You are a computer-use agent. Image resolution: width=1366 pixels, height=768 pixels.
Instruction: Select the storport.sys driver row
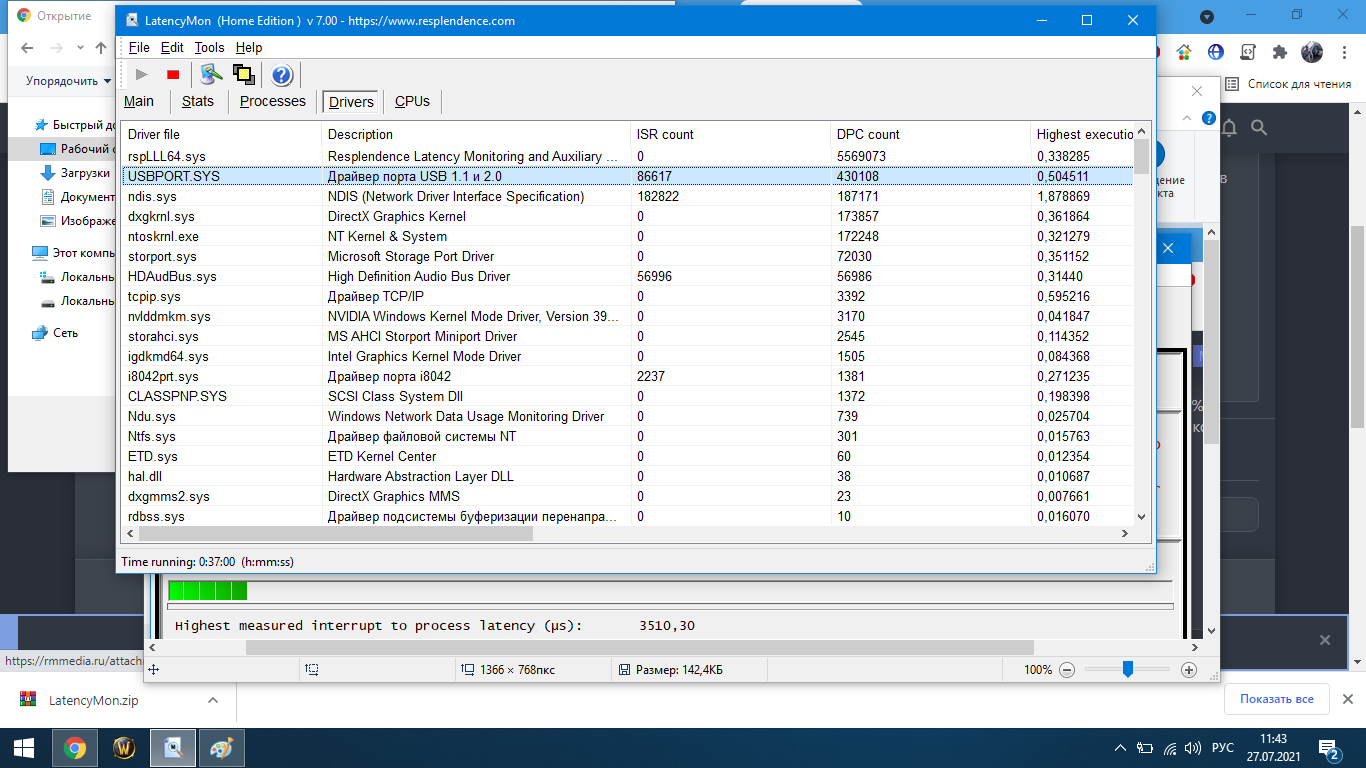click(628, 256)
